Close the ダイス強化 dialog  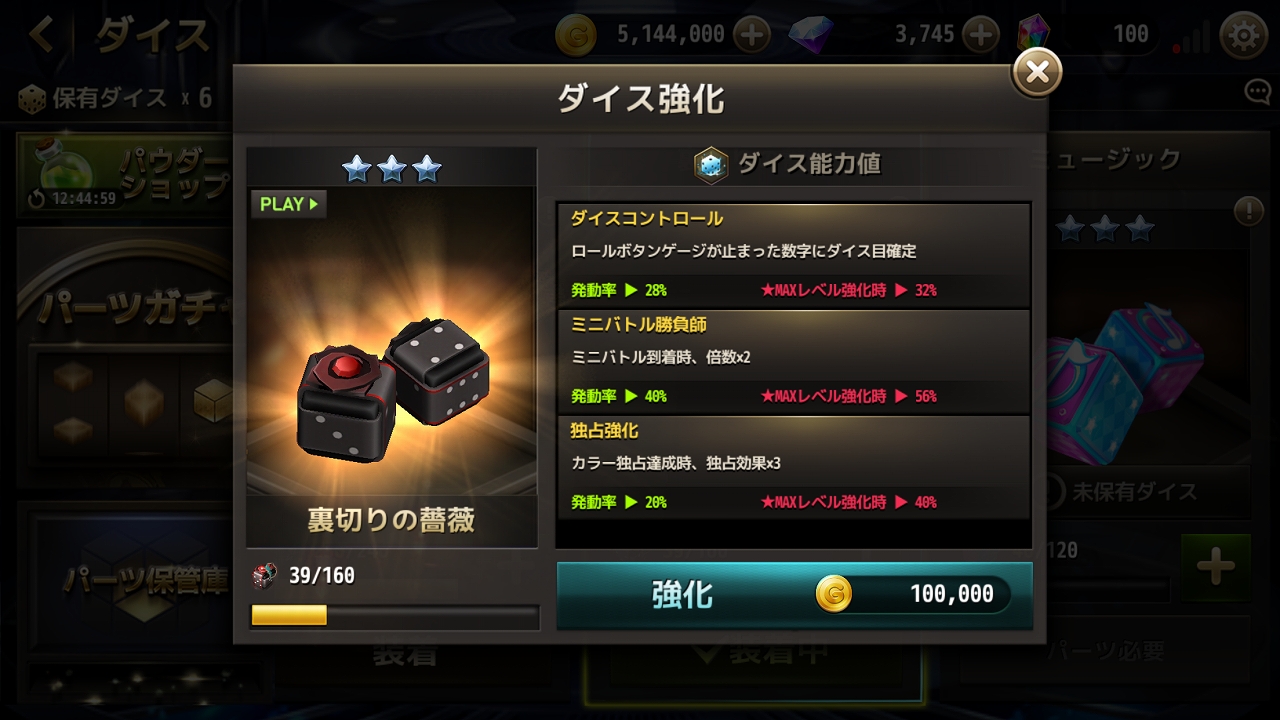coord(1037,72)
